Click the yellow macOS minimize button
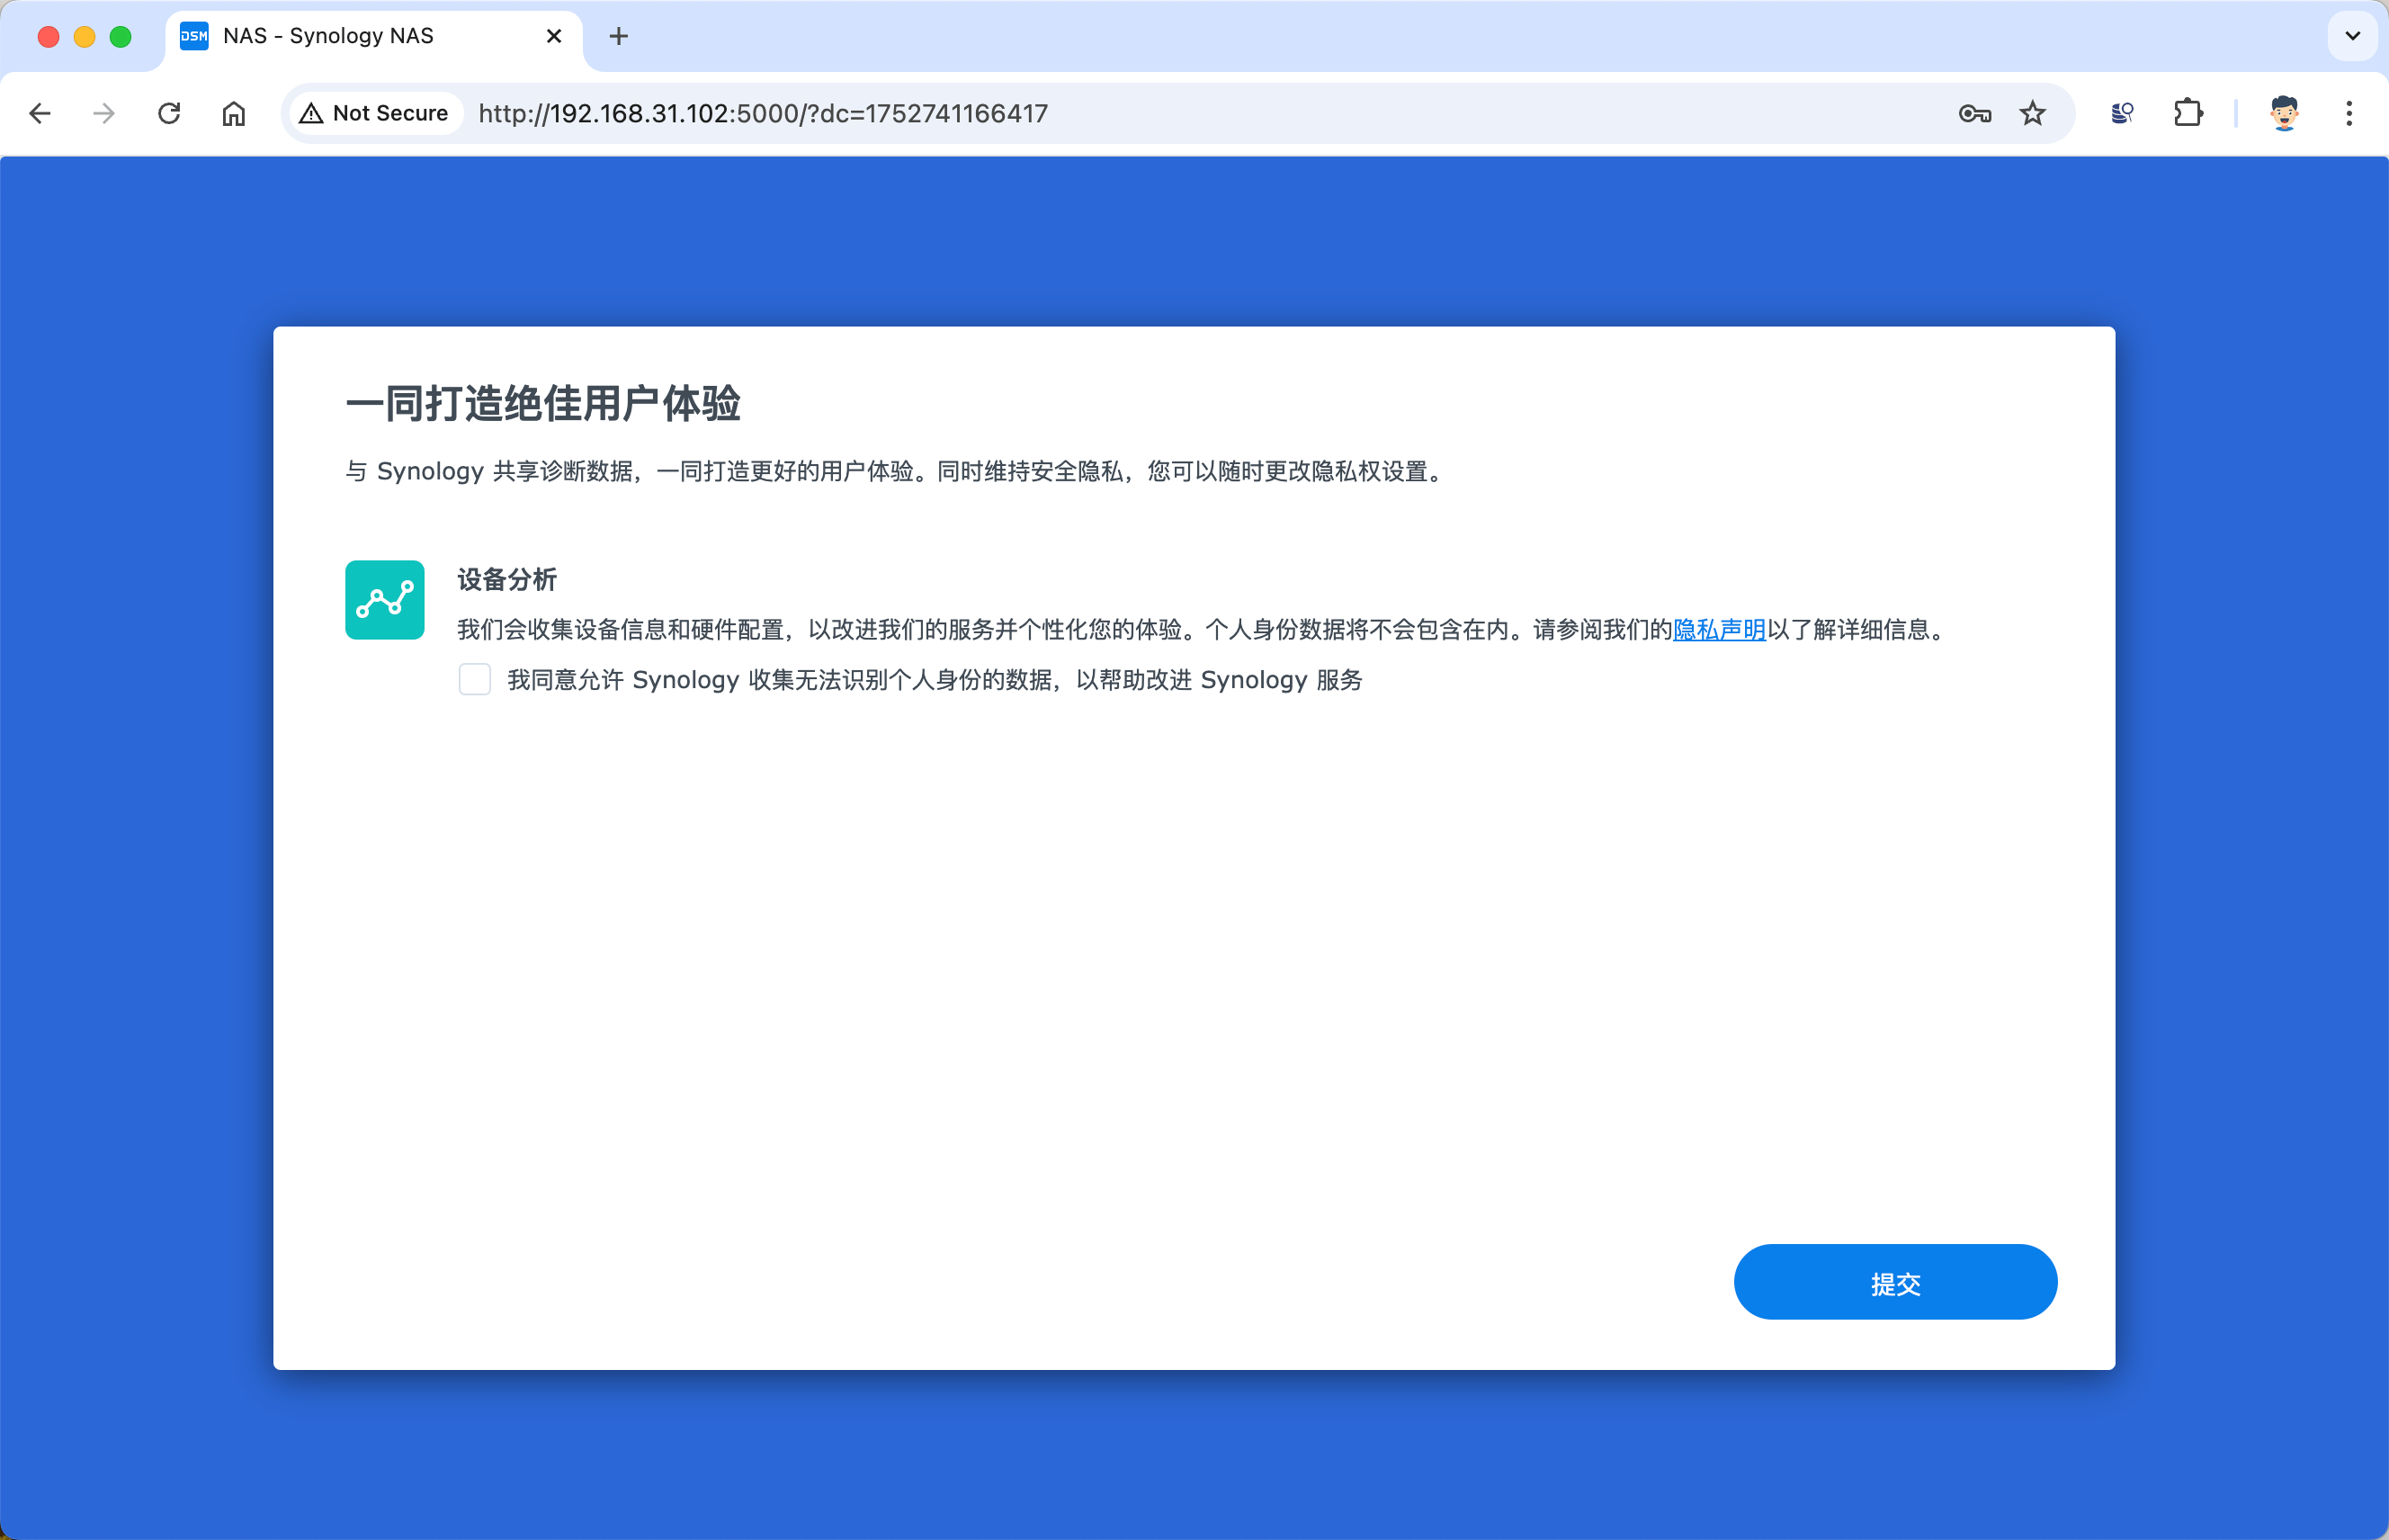Screen dimensions: 2389x1540 [x=84, y=37]
